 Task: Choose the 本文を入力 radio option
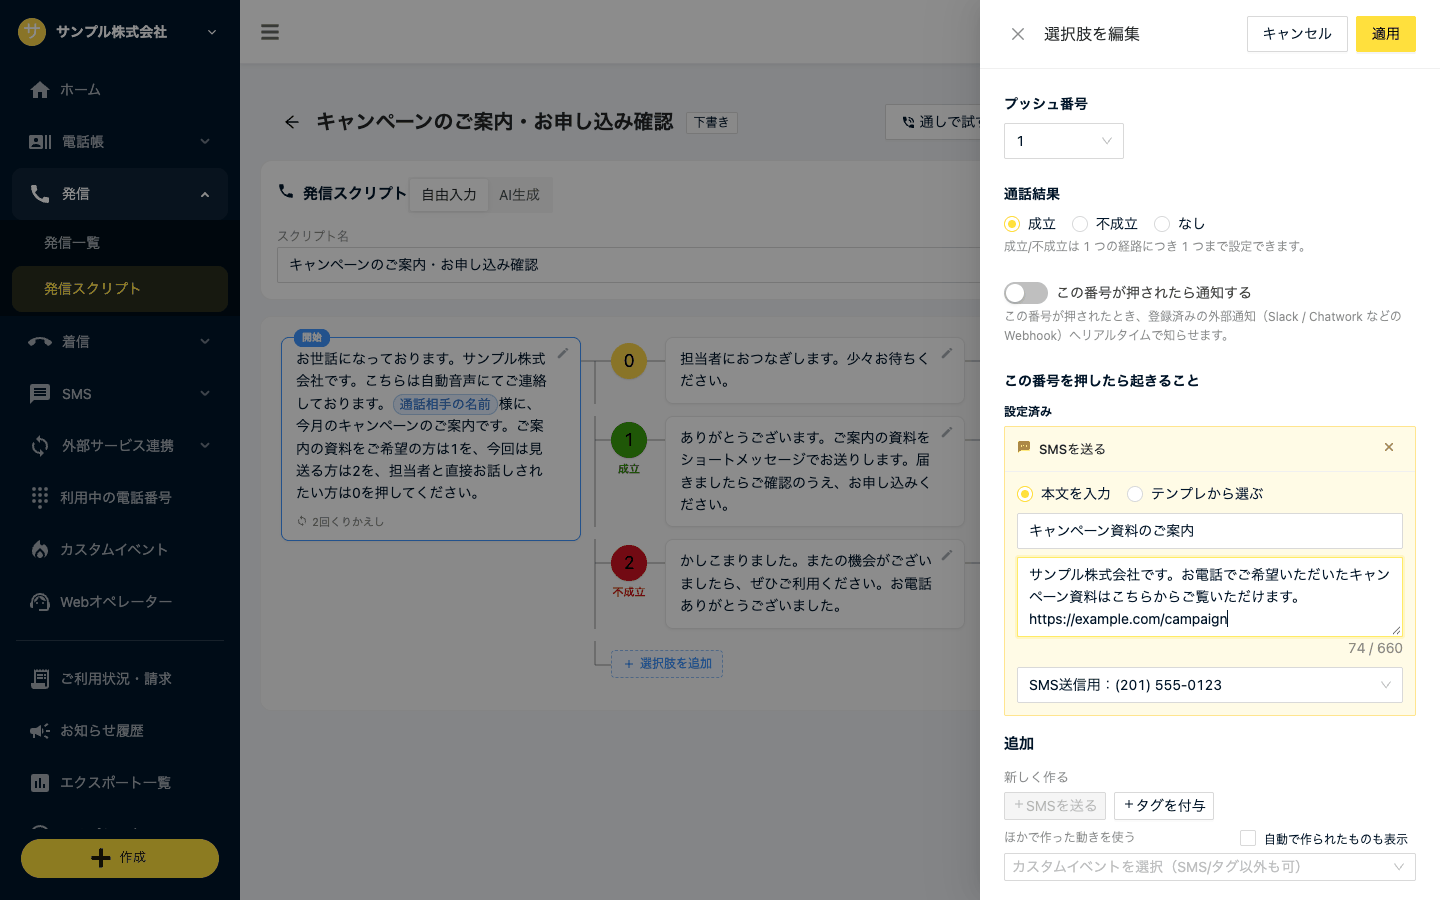click(1025, 494)
